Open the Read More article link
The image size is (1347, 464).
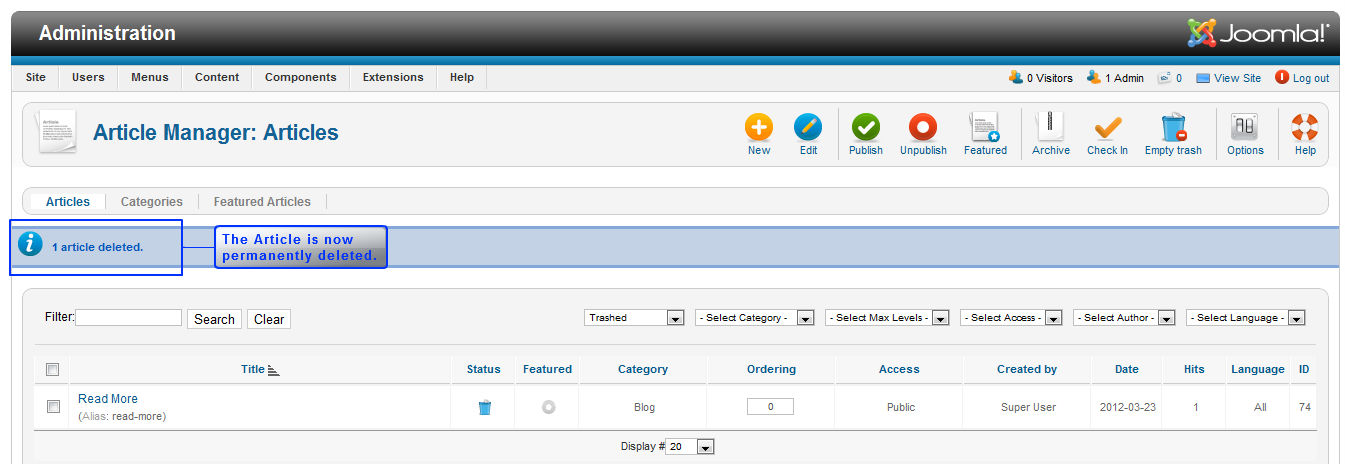pyautogui.click(x=108, y=399)
